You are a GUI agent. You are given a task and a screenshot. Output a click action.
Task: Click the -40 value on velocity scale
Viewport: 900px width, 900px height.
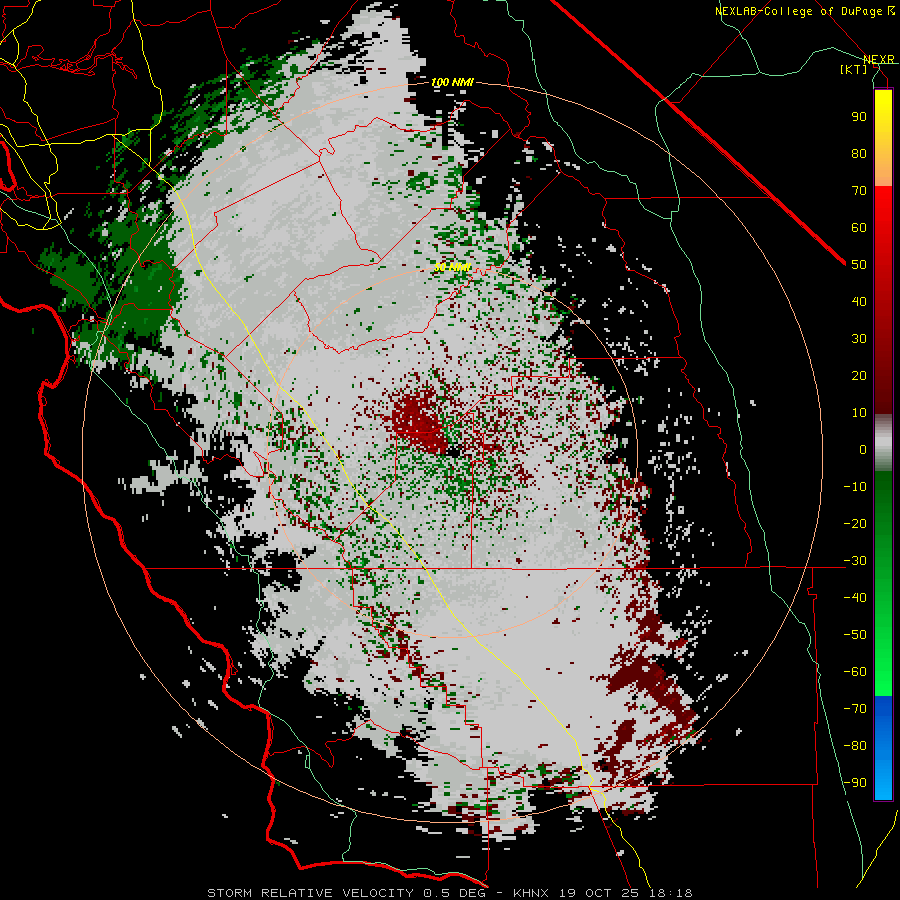pyautogui.click(x=855, y=598)
